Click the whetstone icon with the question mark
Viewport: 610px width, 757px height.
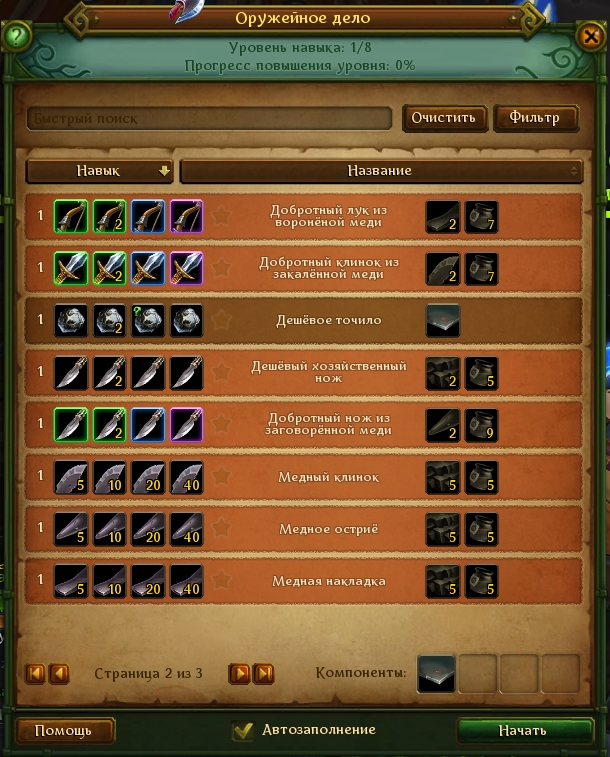[x=148, y=320]
